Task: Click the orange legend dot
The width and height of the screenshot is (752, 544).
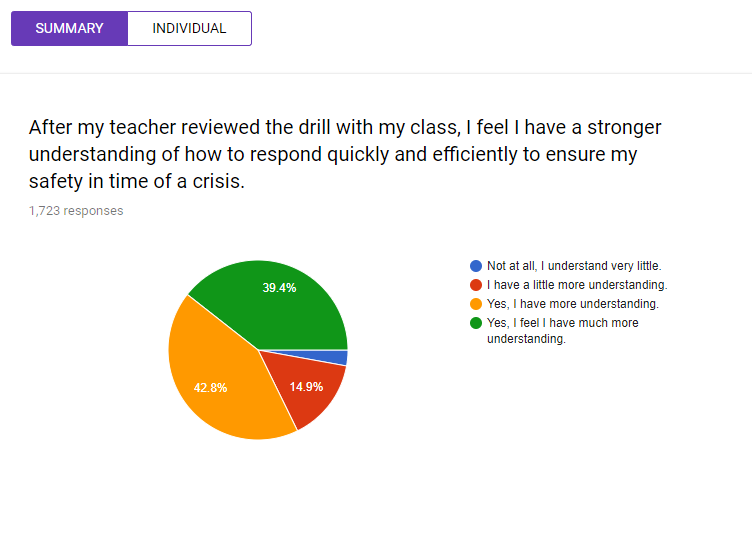Action: (476, 304)
